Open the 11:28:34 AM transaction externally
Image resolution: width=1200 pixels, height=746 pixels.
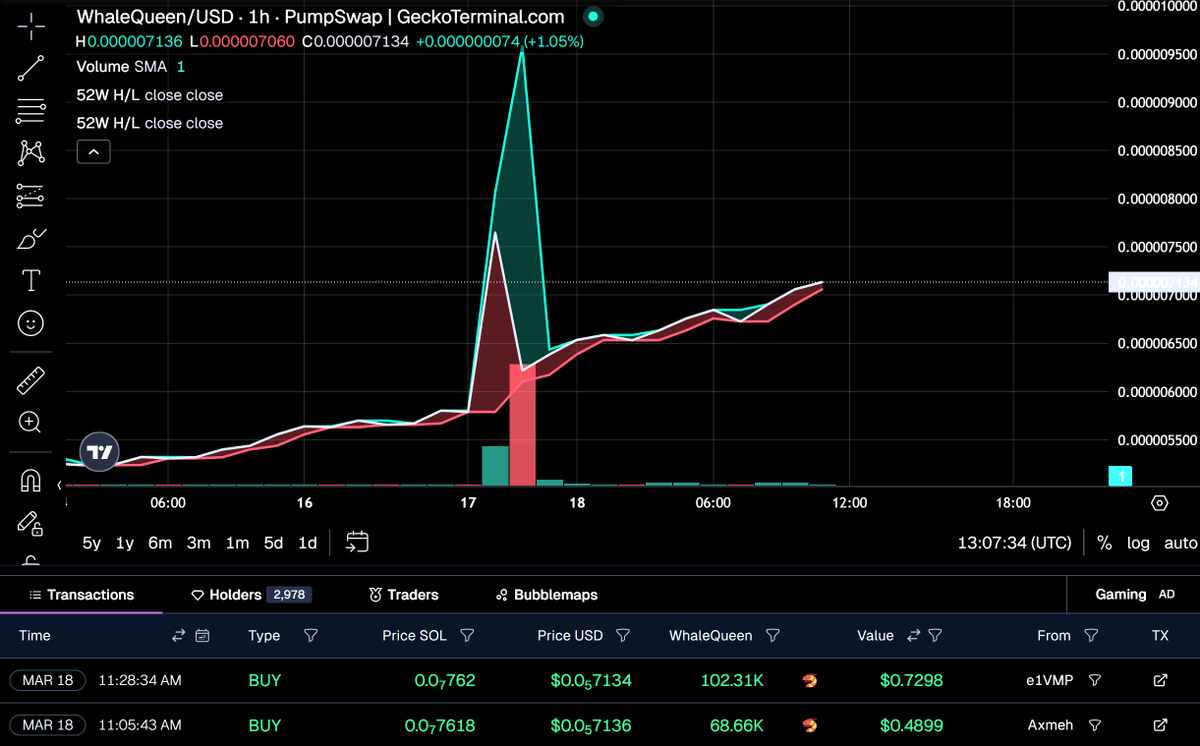(x=1160, y=680)
